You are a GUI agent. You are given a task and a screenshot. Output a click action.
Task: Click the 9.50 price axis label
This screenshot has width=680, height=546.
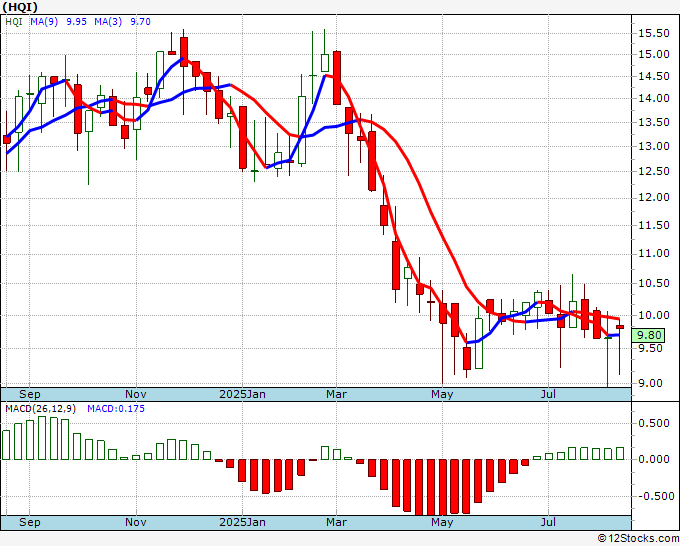coord(651,348)
